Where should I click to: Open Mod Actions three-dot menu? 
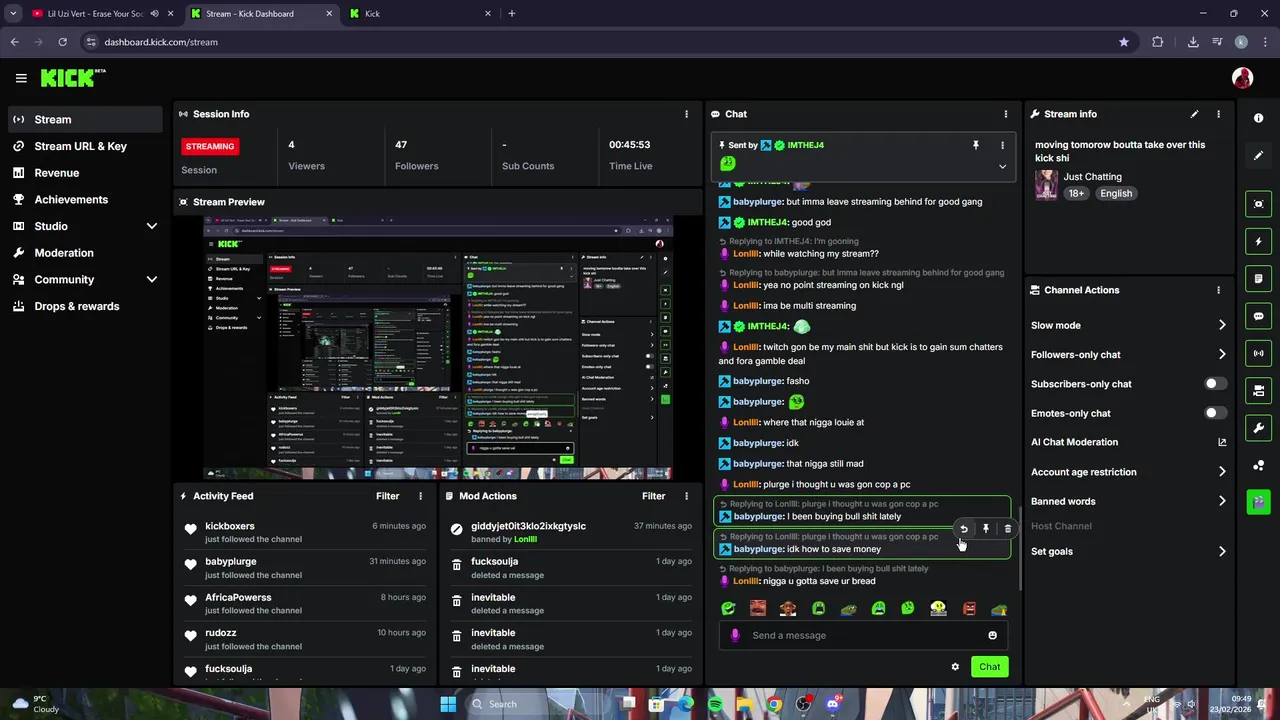point(686,496)
